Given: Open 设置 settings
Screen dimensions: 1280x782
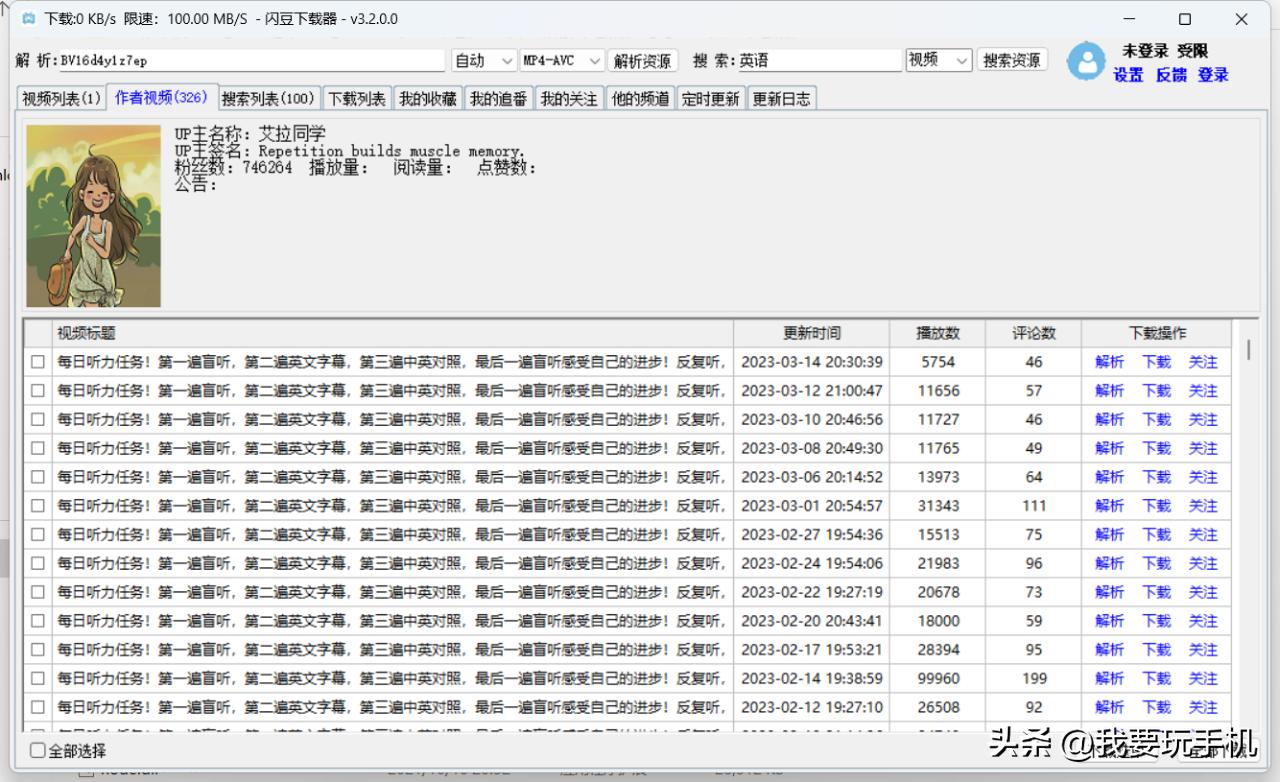Looking at the screenshot, I should [x=1128, y=74].
